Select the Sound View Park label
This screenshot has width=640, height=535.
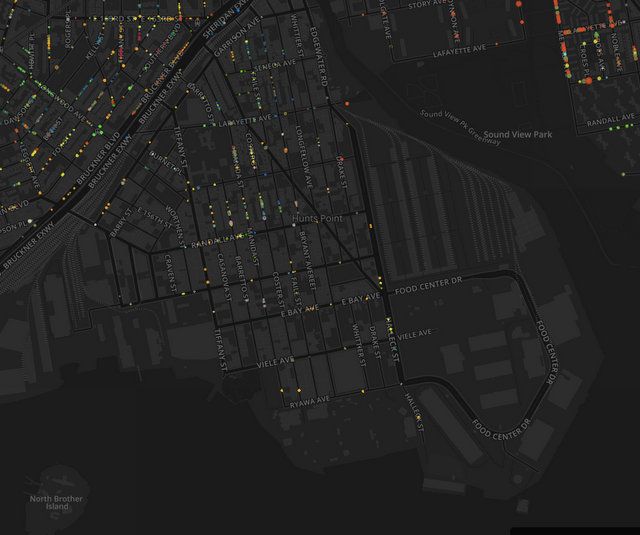coord(517,134)
